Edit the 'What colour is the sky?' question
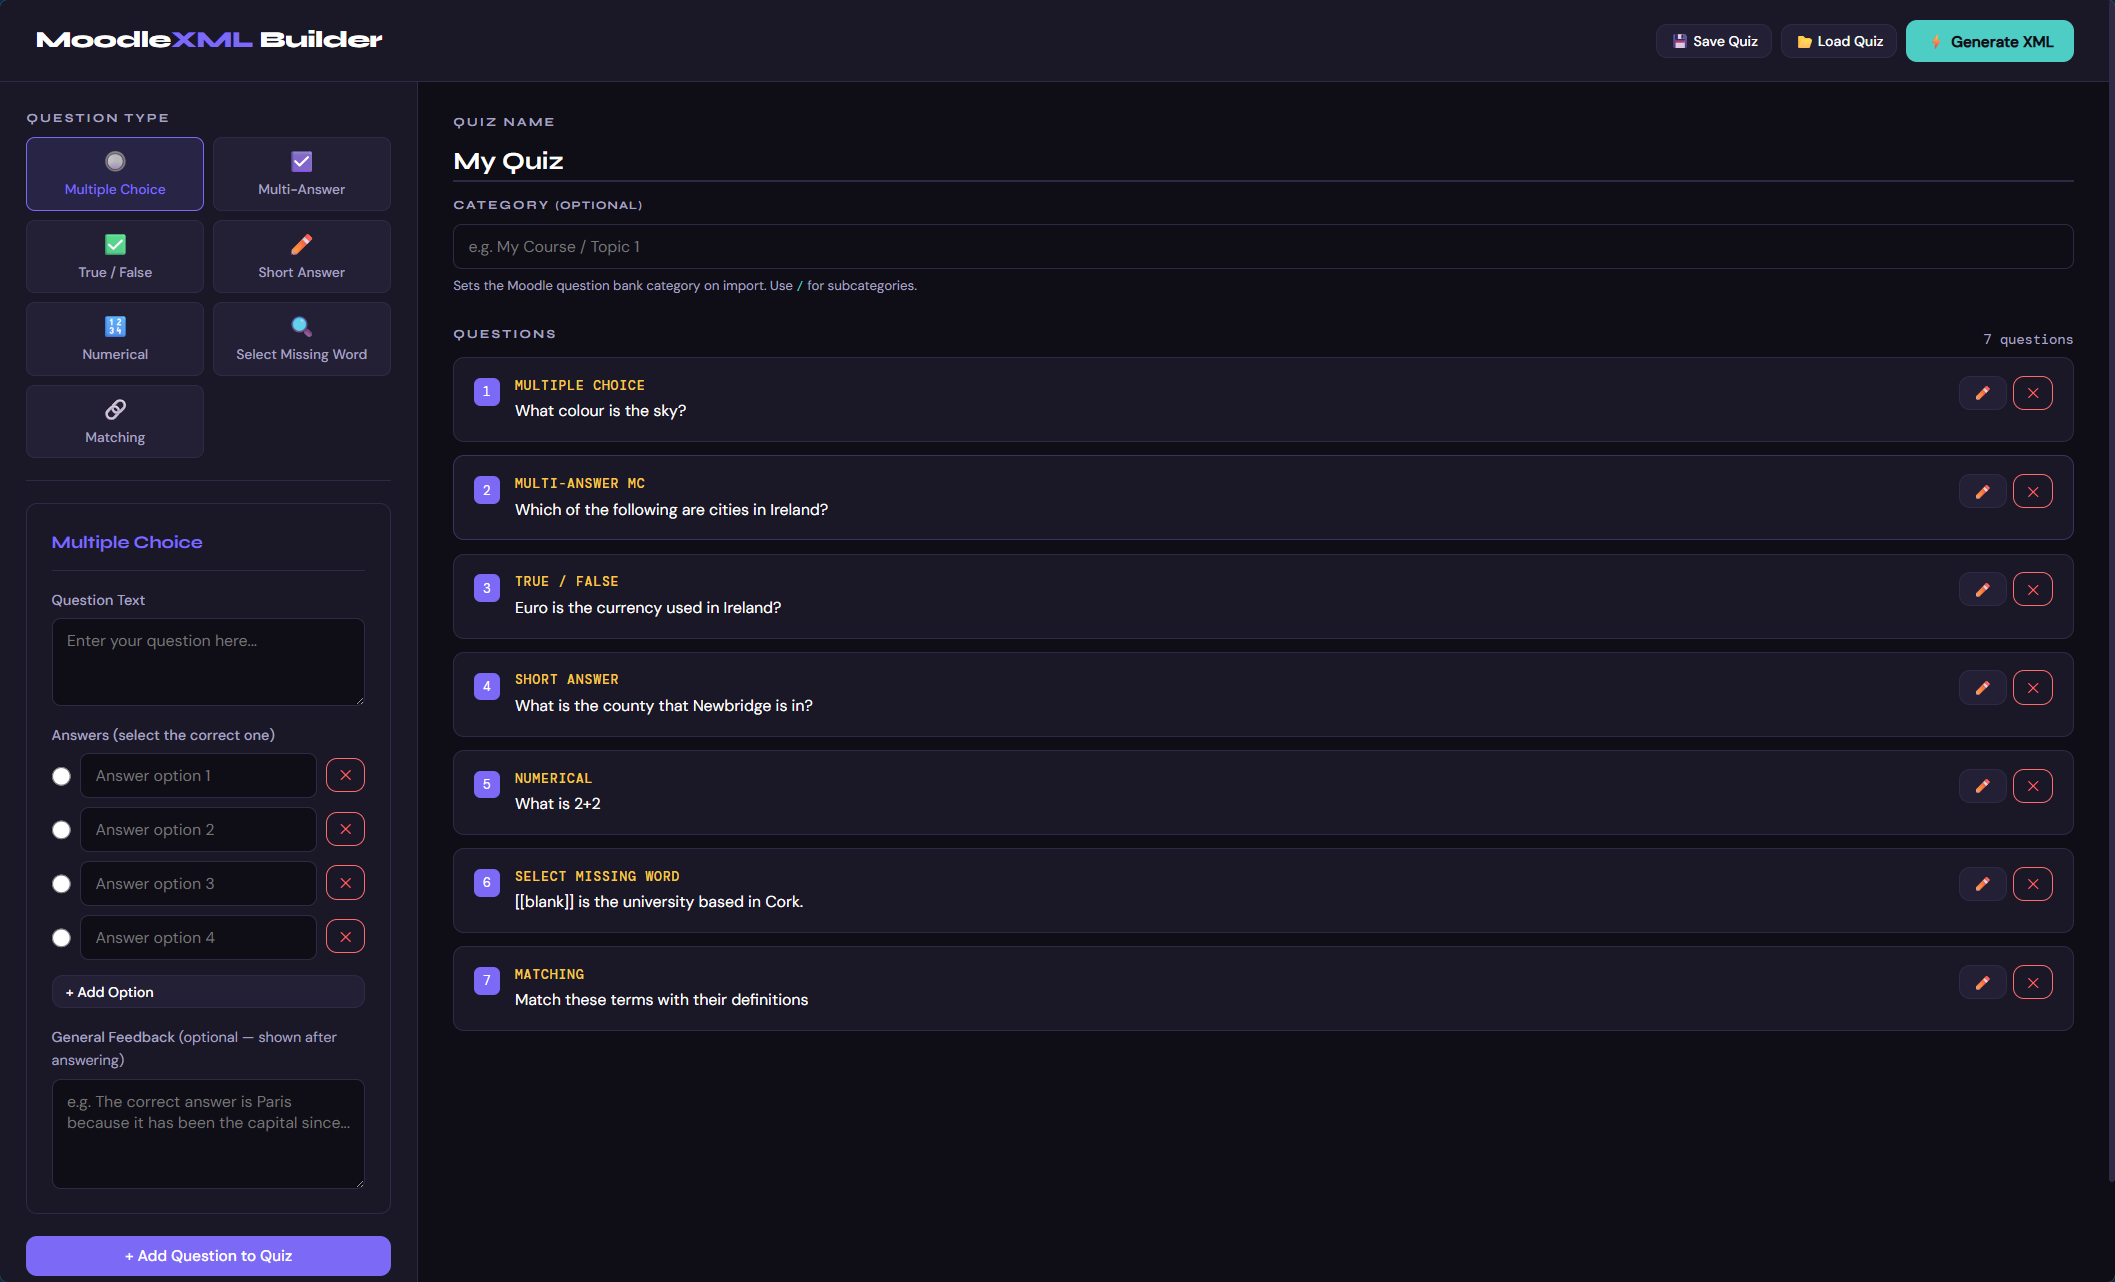 click(1982, 393)
